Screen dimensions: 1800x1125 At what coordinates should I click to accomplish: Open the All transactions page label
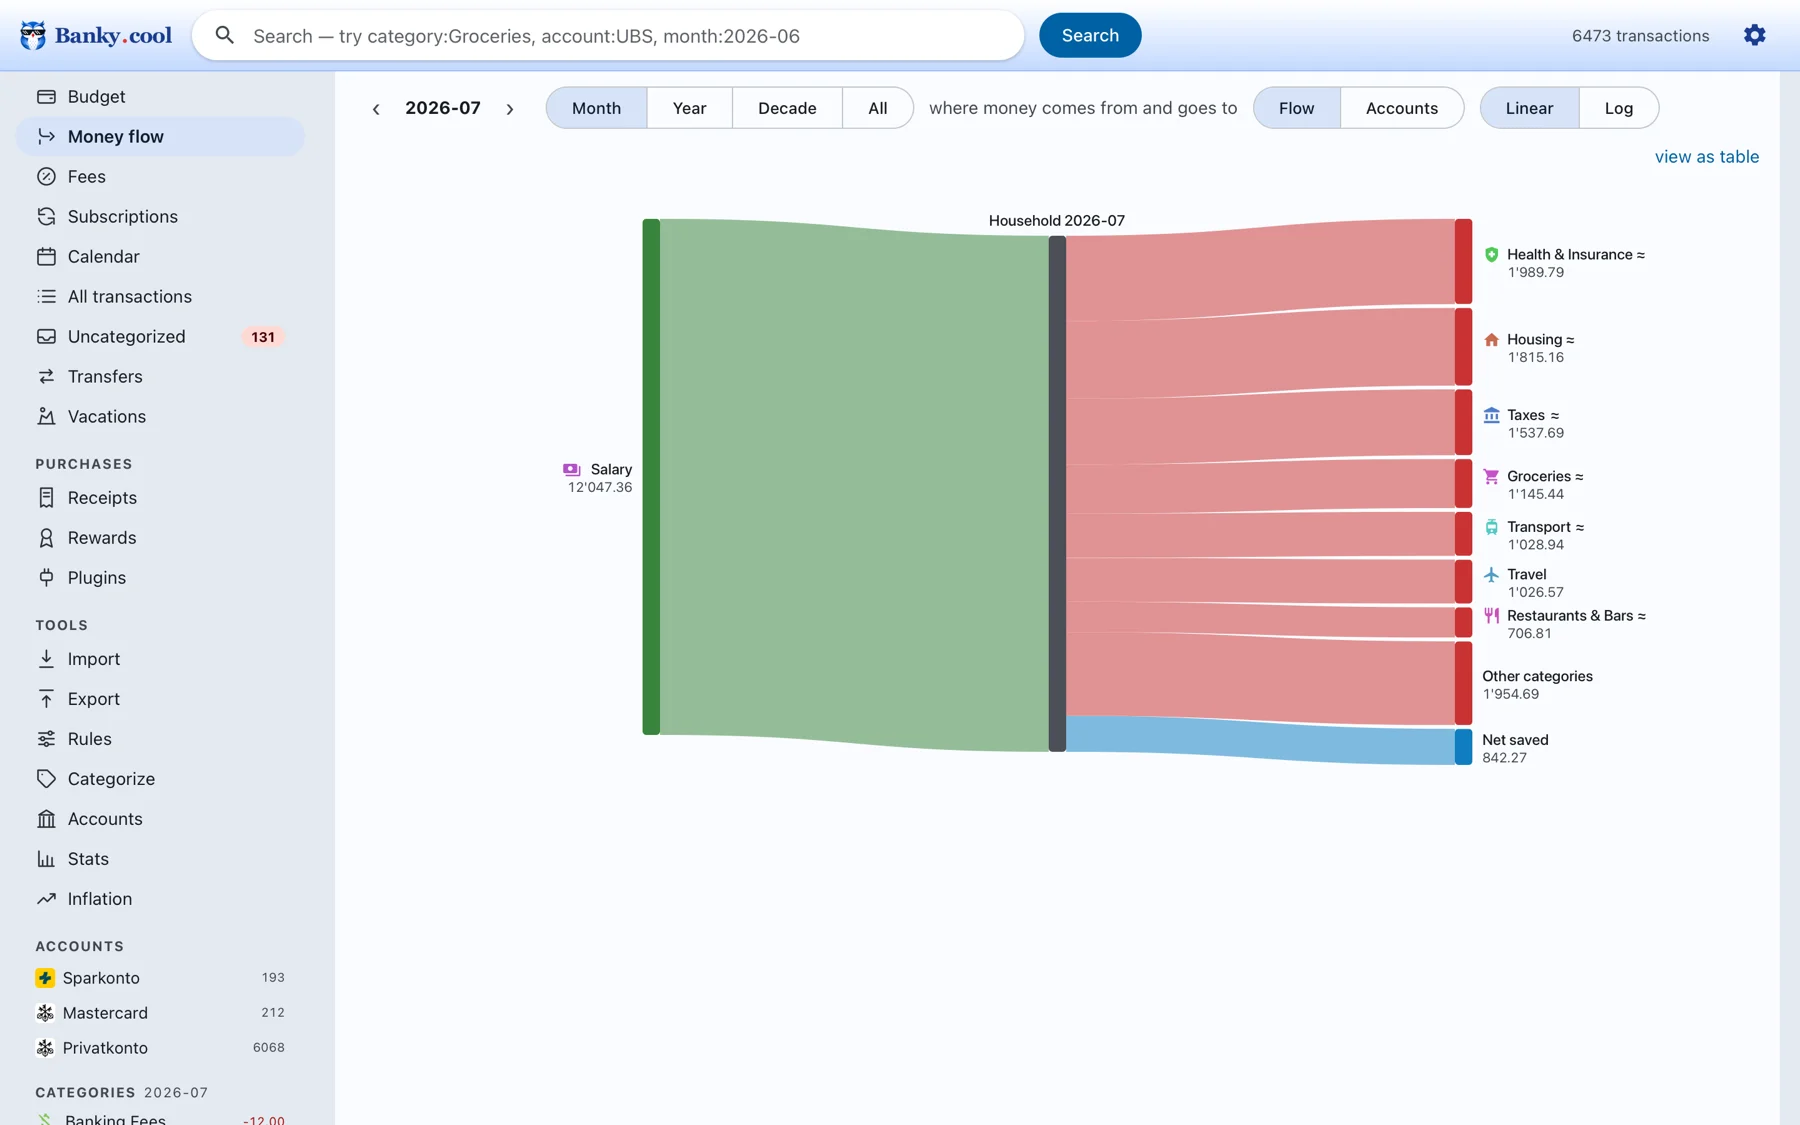click(x=129, y=296)
